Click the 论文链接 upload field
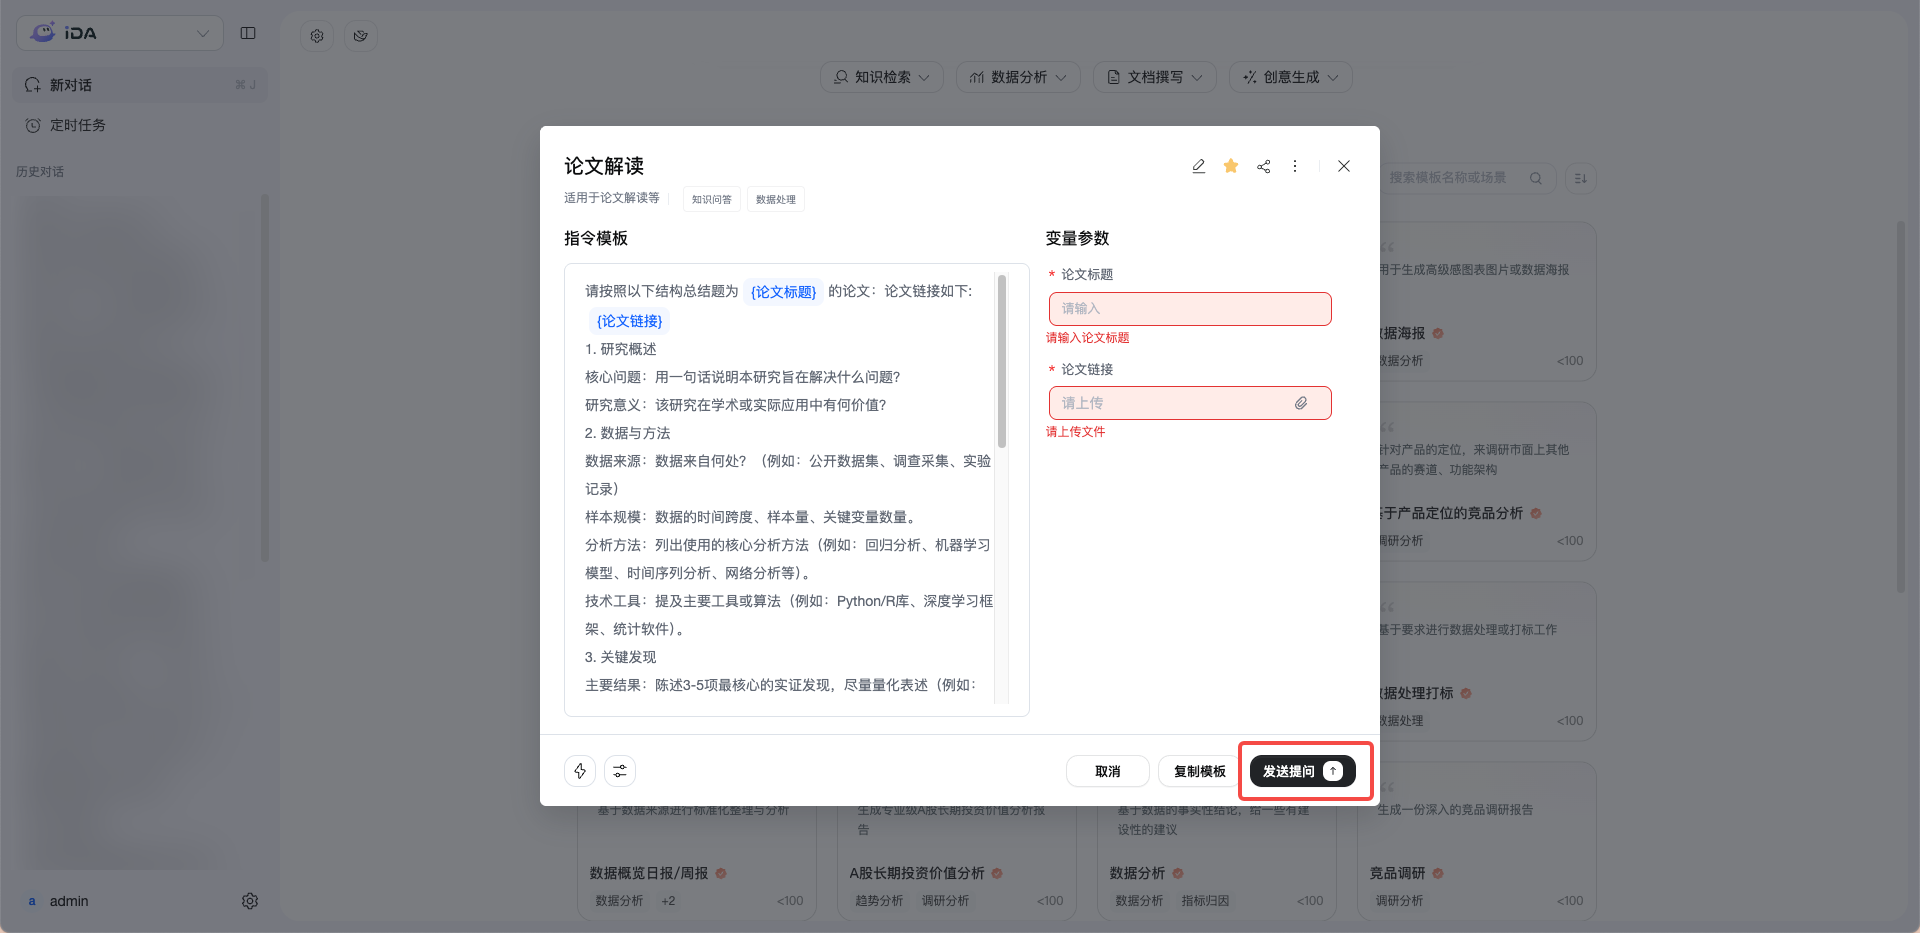This screenshot has height=933, width=1920. click(x=1190, y=403)
